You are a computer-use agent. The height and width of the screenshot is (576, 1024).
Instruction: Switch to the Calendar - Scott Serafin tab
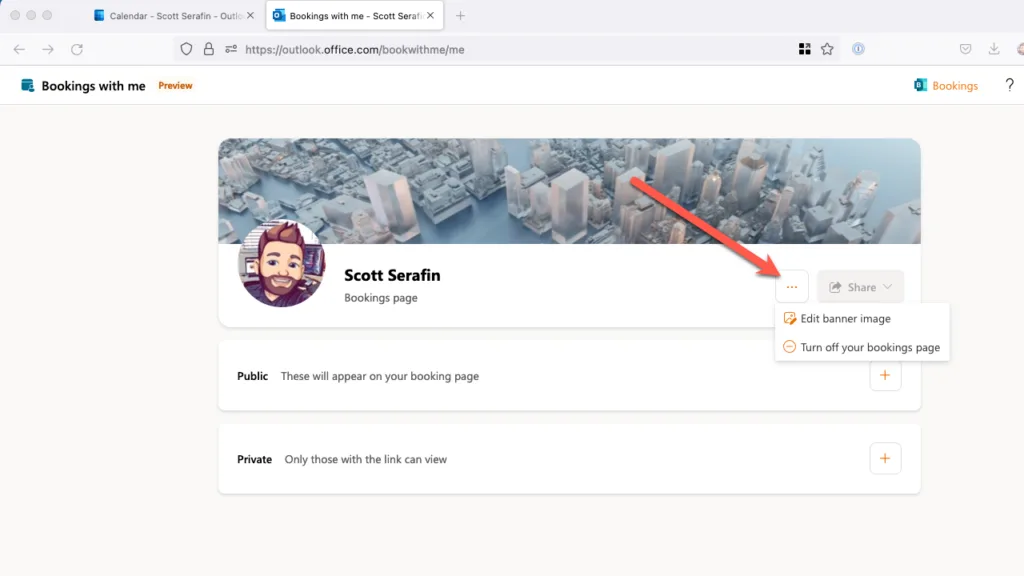click(x=173, y=16)
